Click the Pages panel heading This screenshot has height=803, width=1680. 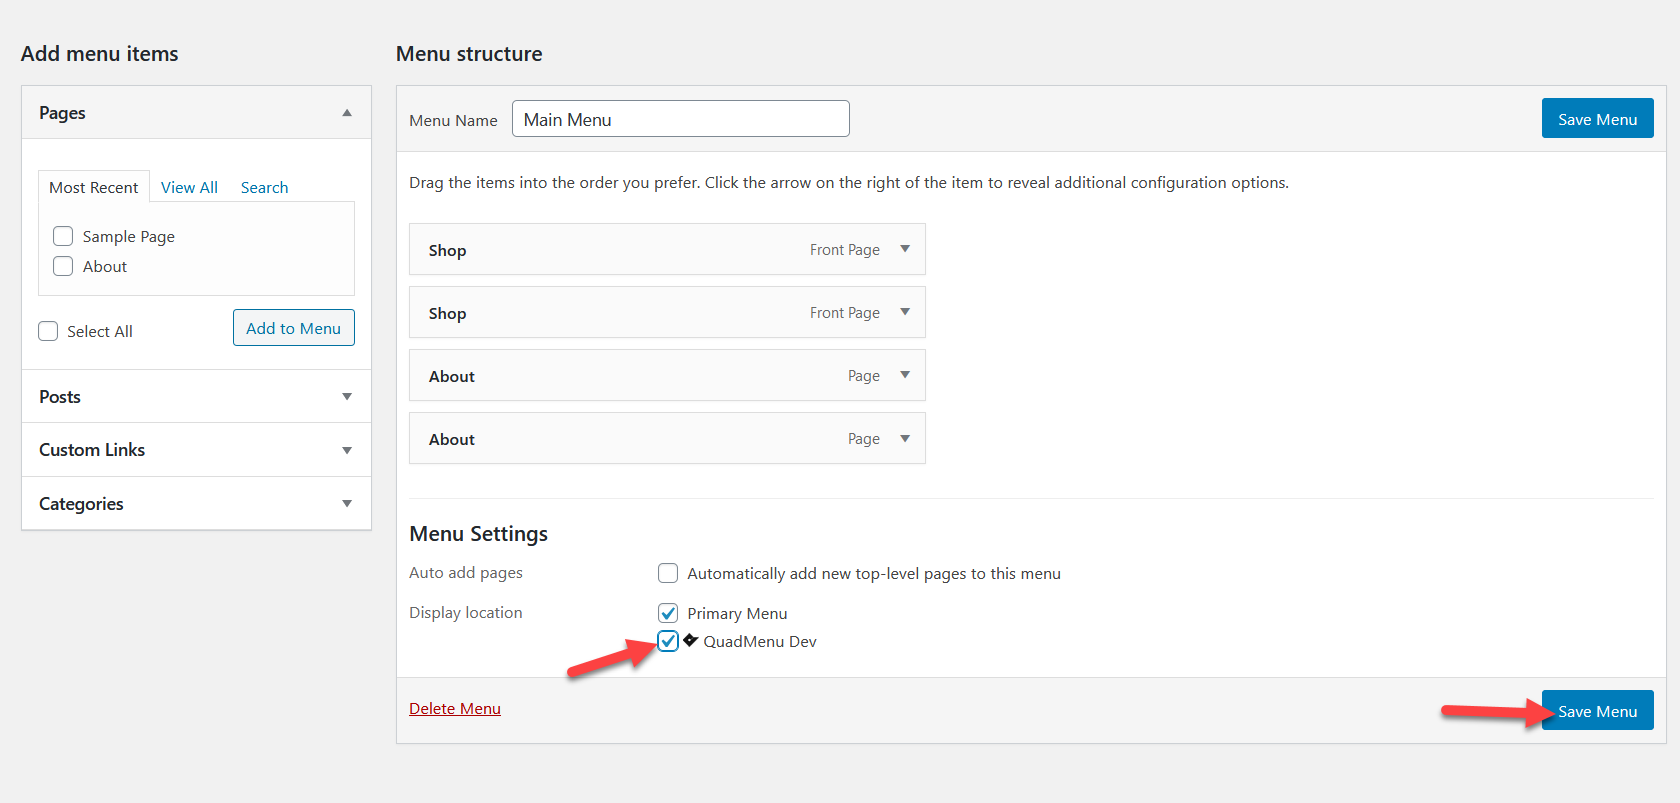point(62,113)
